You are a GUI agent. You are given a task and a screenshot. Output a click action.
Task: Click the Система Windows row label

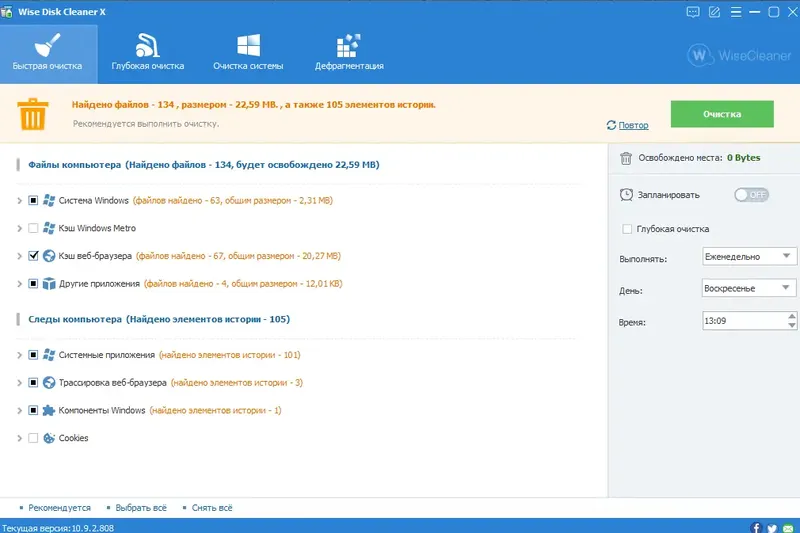coord(93,200)
